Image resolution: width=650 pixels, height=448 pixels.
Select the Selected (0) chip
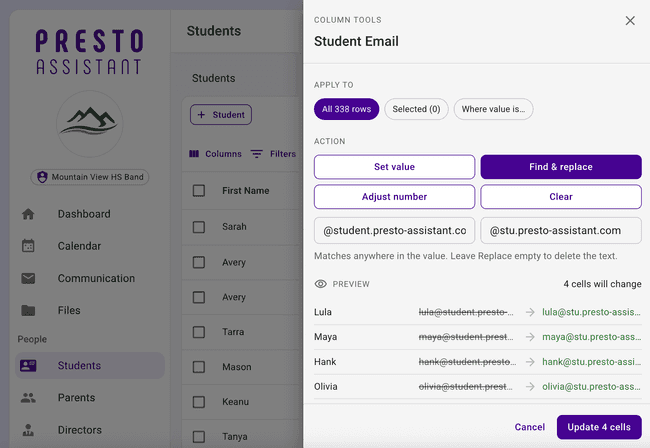[x=416, y=109]
